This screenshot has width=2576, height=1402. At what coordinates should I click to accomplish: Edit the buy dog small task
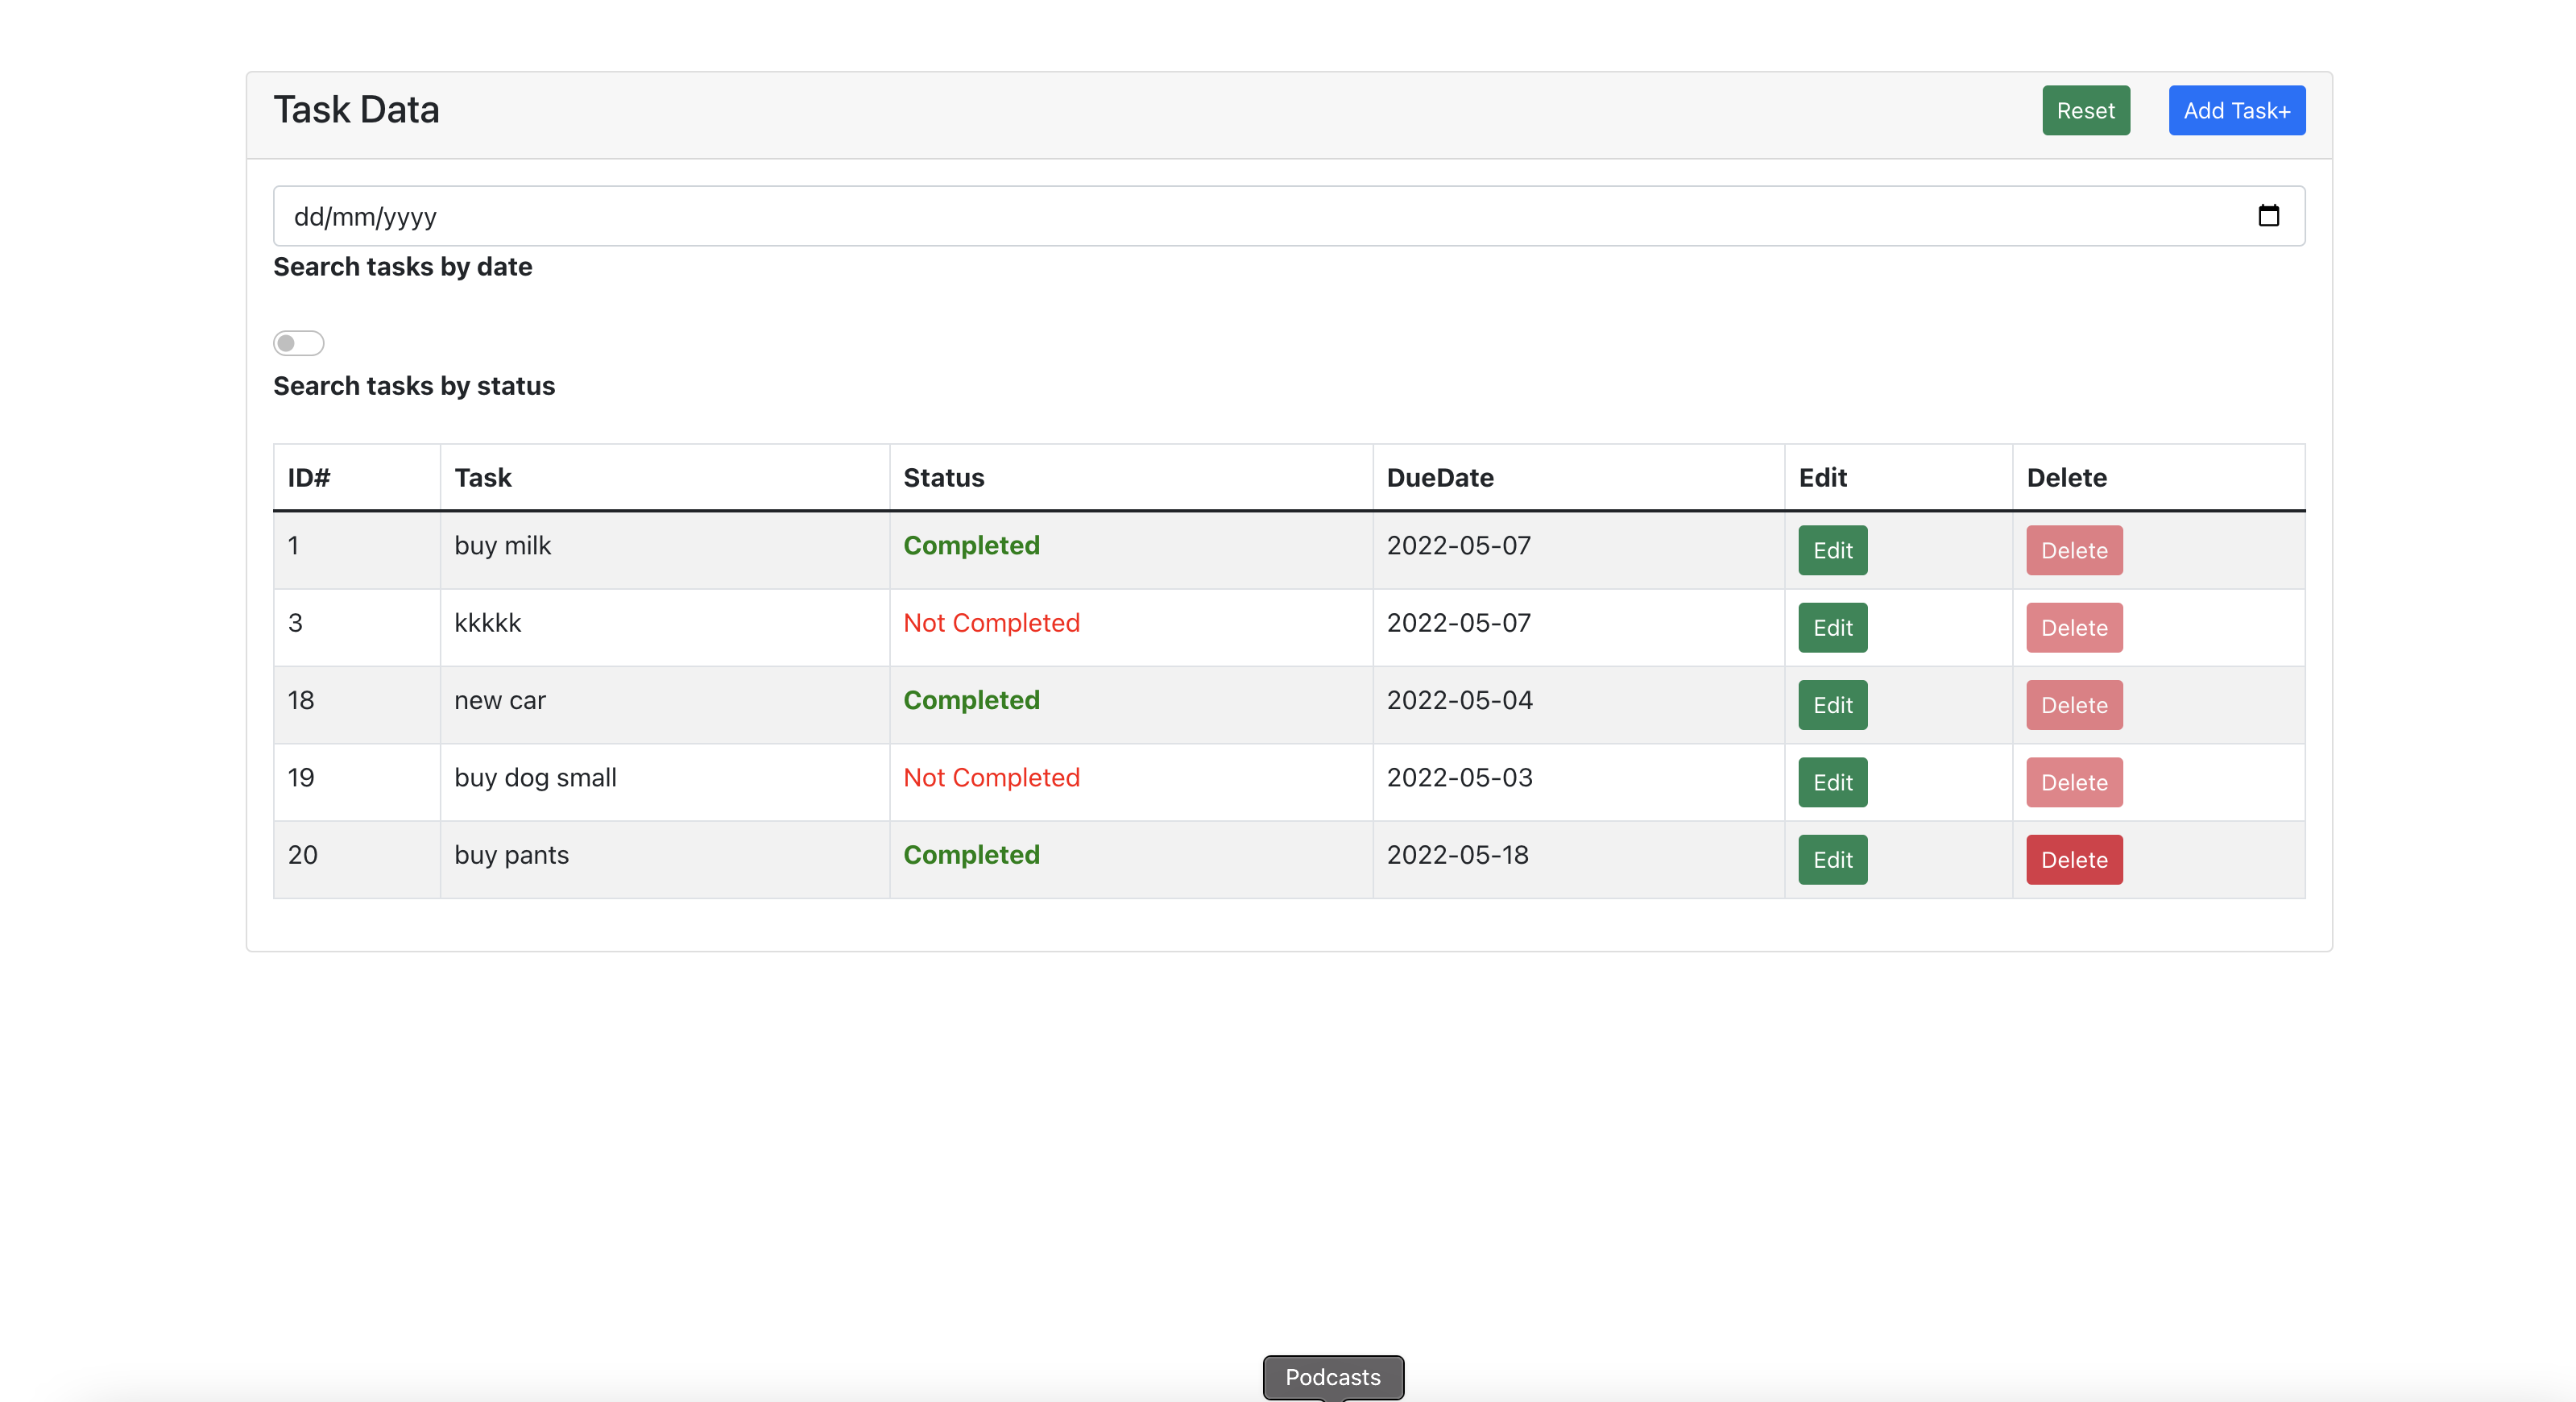(x=1832, y=782)
